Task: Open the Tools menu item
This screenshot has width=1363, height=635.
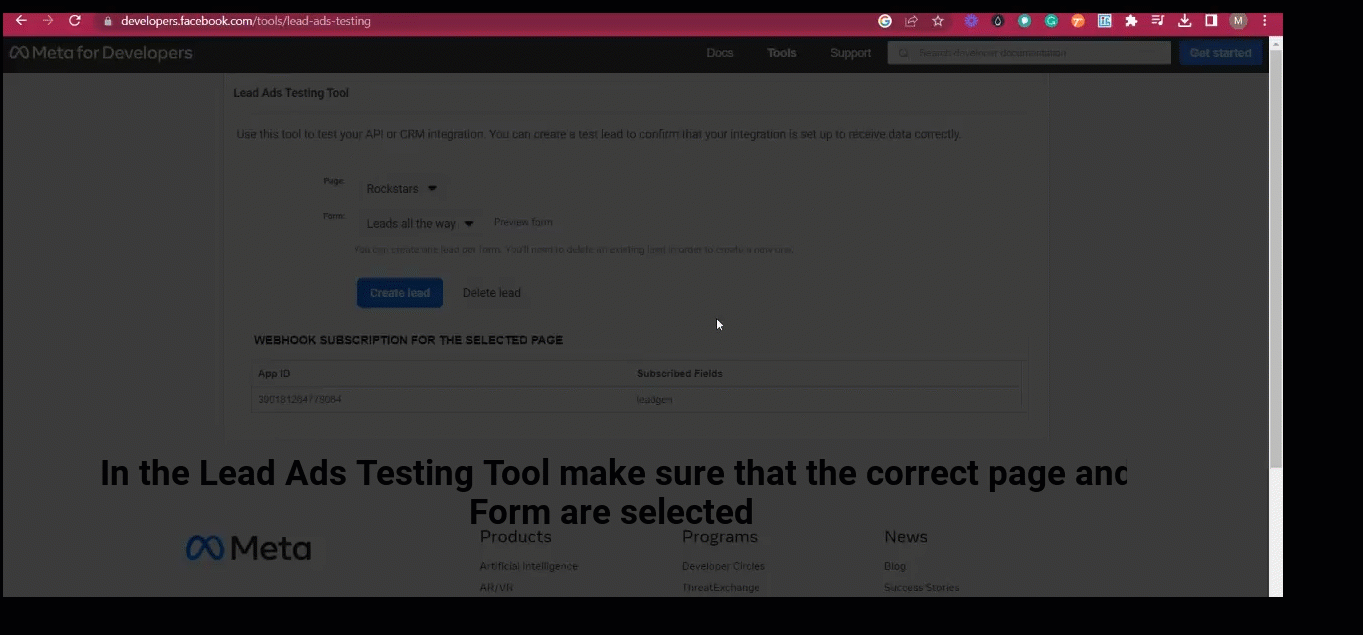Action: (x=782, y=53)
